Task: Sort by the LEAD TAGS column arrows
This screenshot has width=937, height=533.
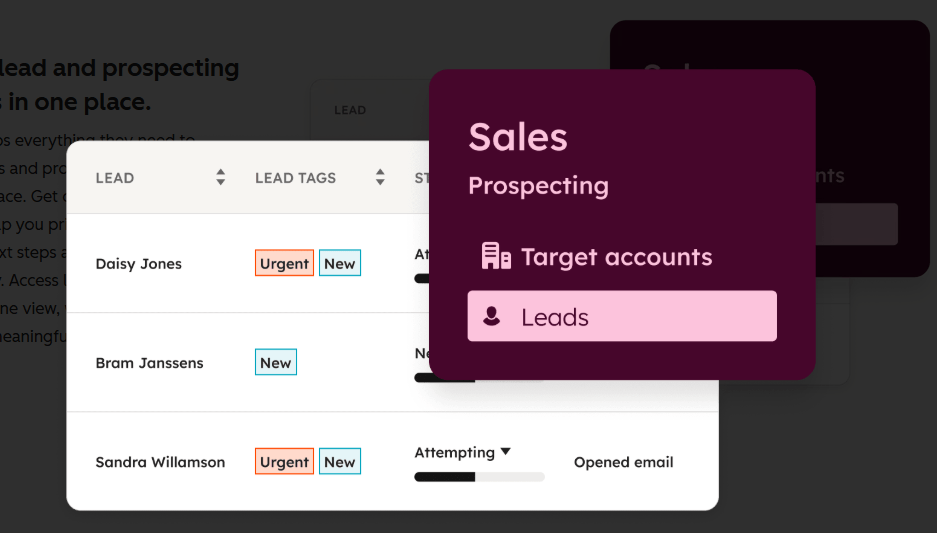Action: (380, 178)
